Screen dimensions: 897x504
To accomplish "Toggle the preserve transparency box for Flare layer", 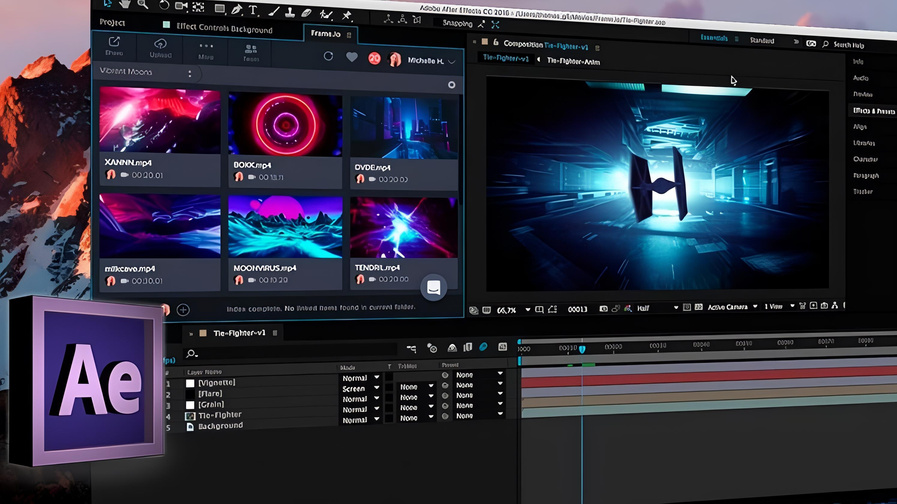I will pyautogui.click(x=389, y=387).
